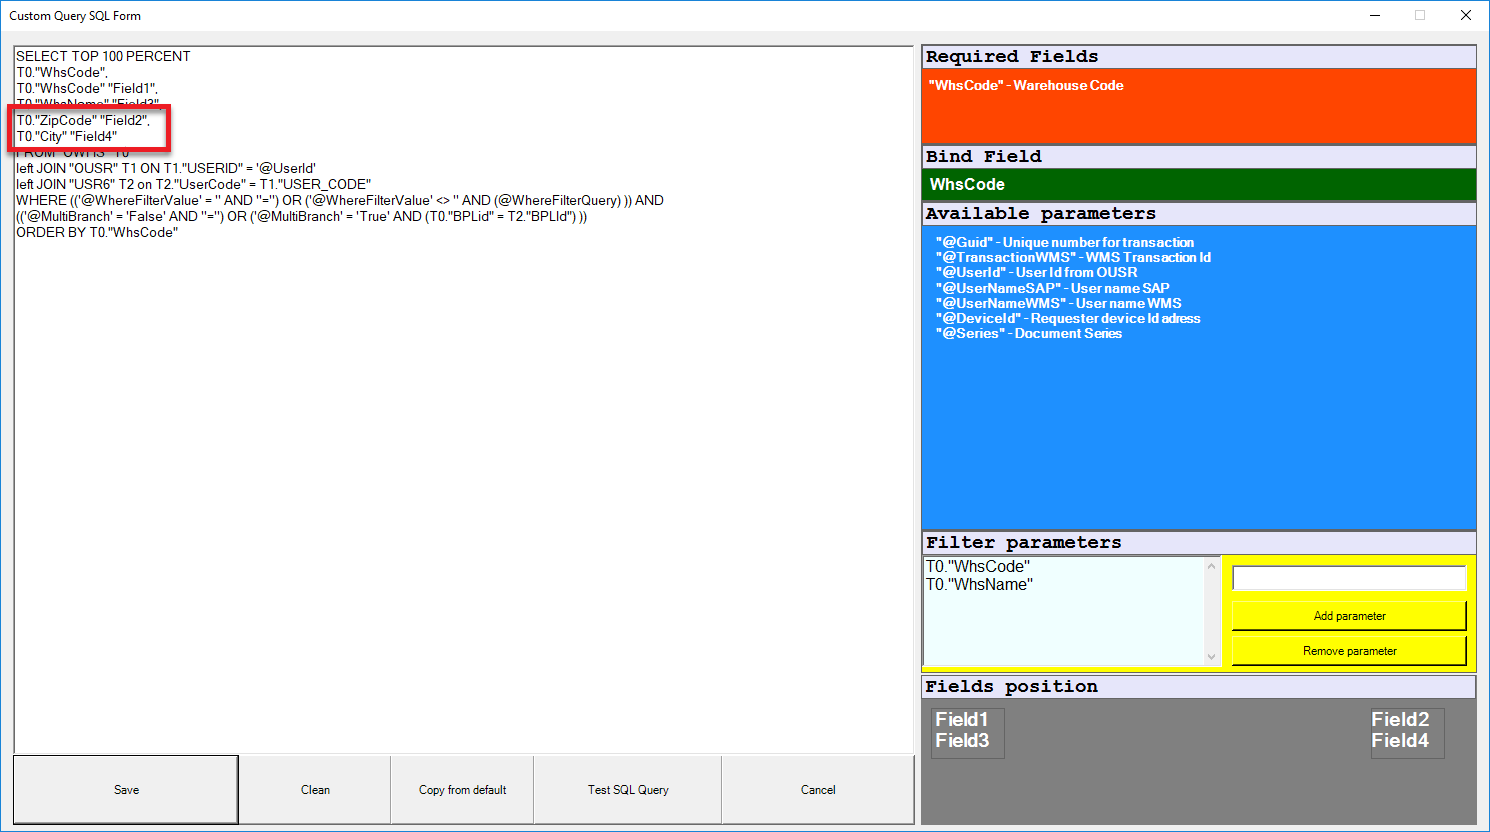Select T0."WhsCode" in Filter parameters list
Viewport: 1490px width, 832px height.
(978, 567)
